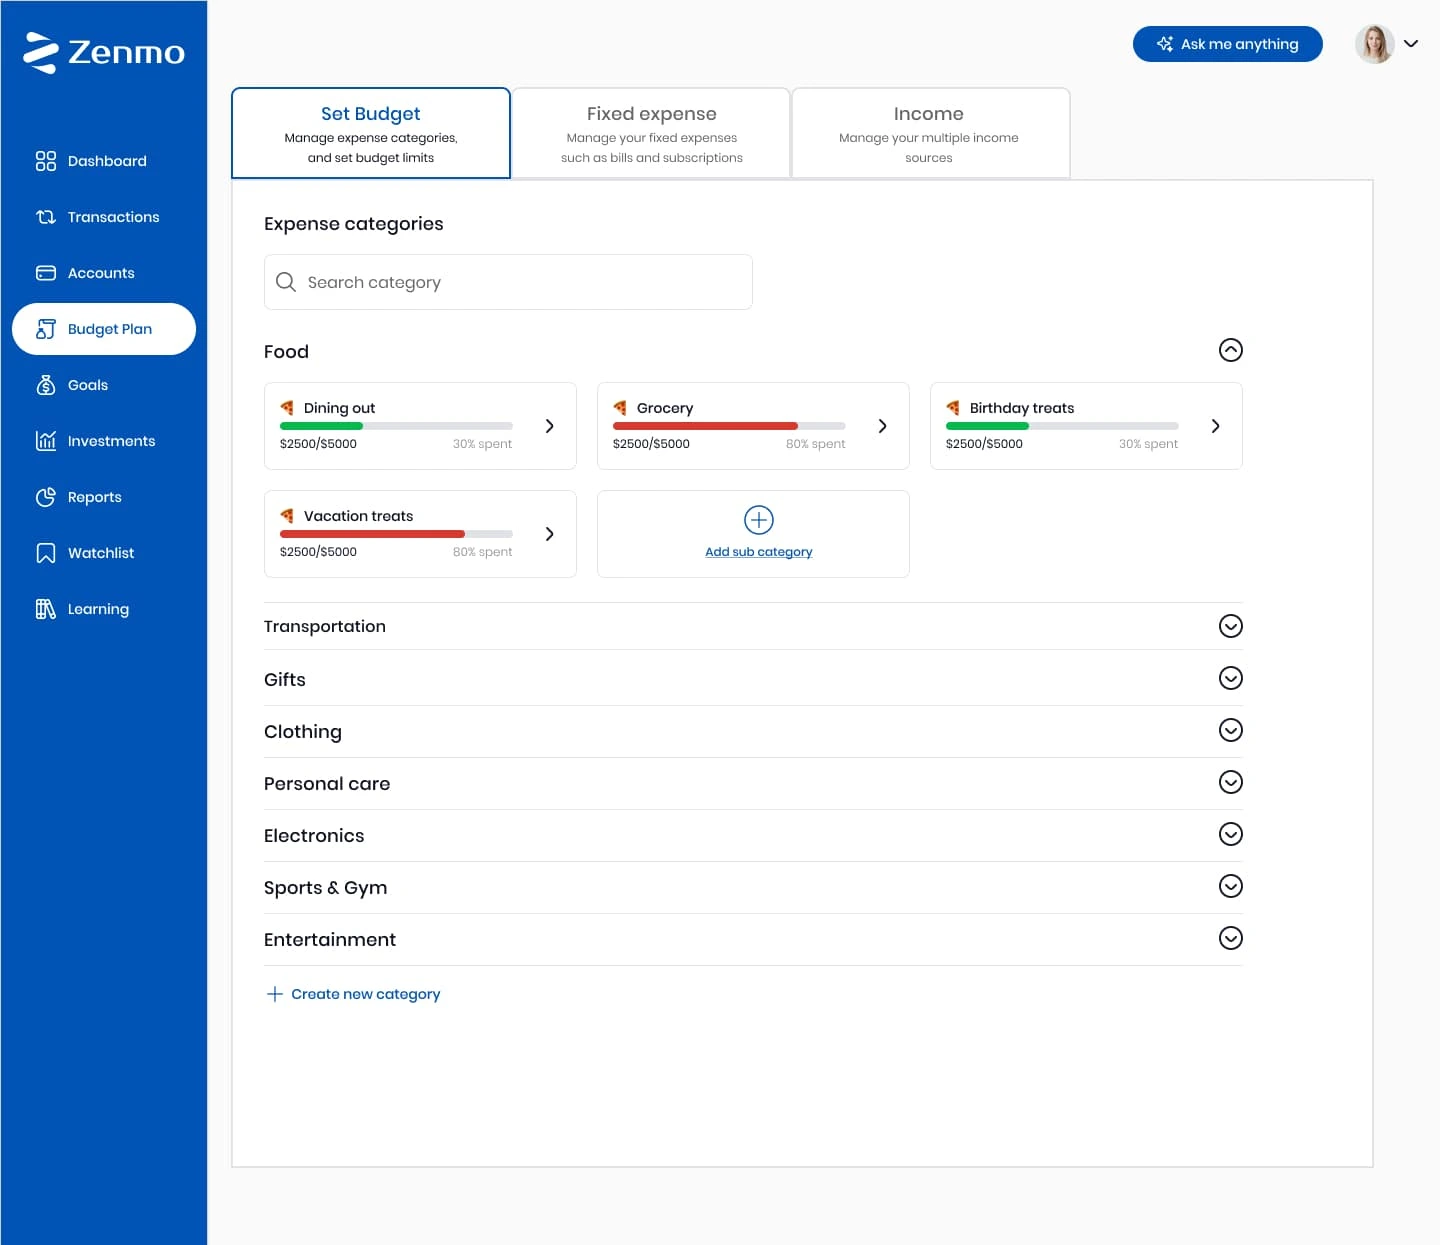Expand the Electronics category
1440x1245 pixels.
[1231, 834]
